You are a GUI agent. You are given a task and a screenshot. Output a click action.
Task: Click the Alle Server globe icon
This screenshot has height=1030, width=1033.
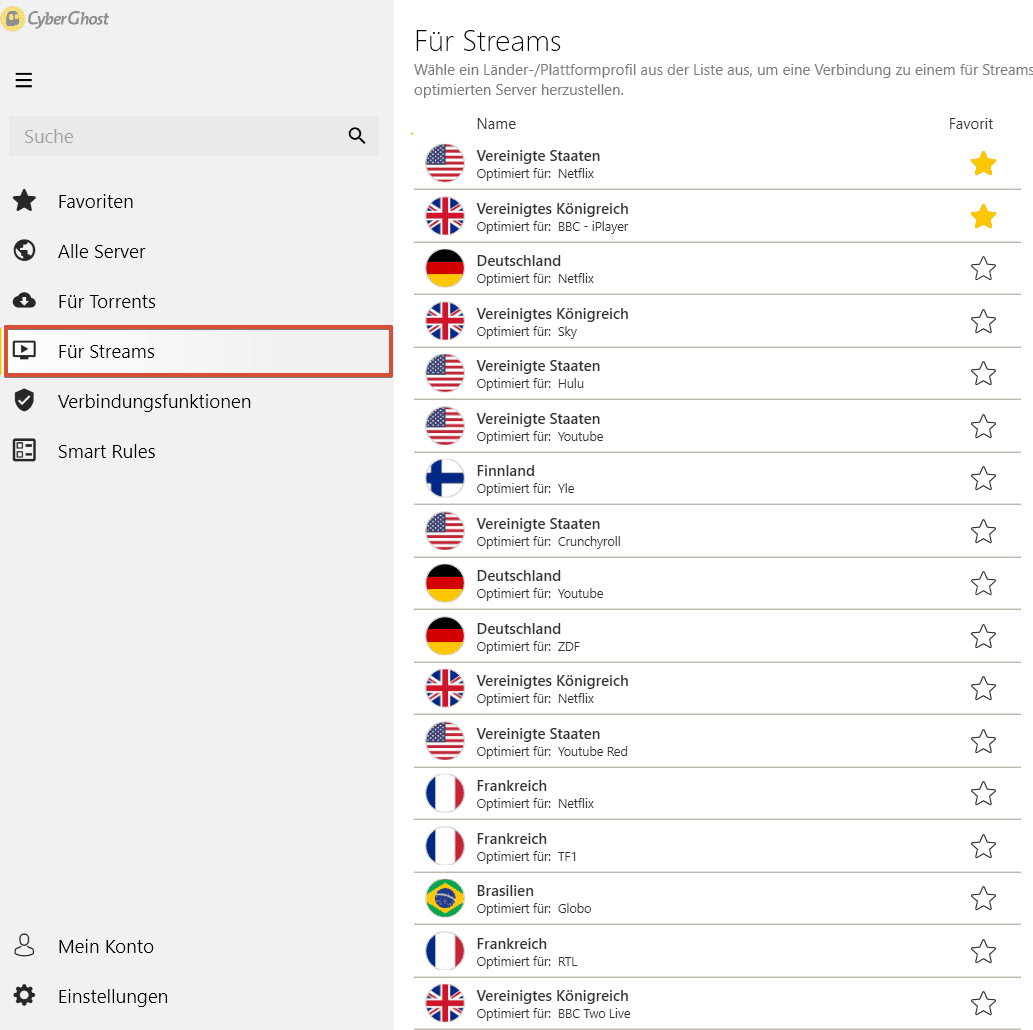24,250
